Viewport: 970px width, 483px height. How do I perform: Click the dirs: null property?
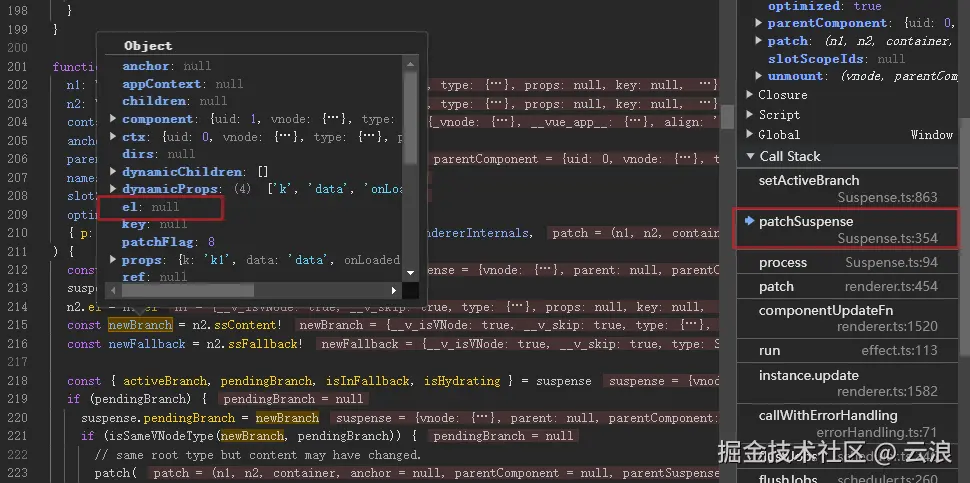point(158,154)
